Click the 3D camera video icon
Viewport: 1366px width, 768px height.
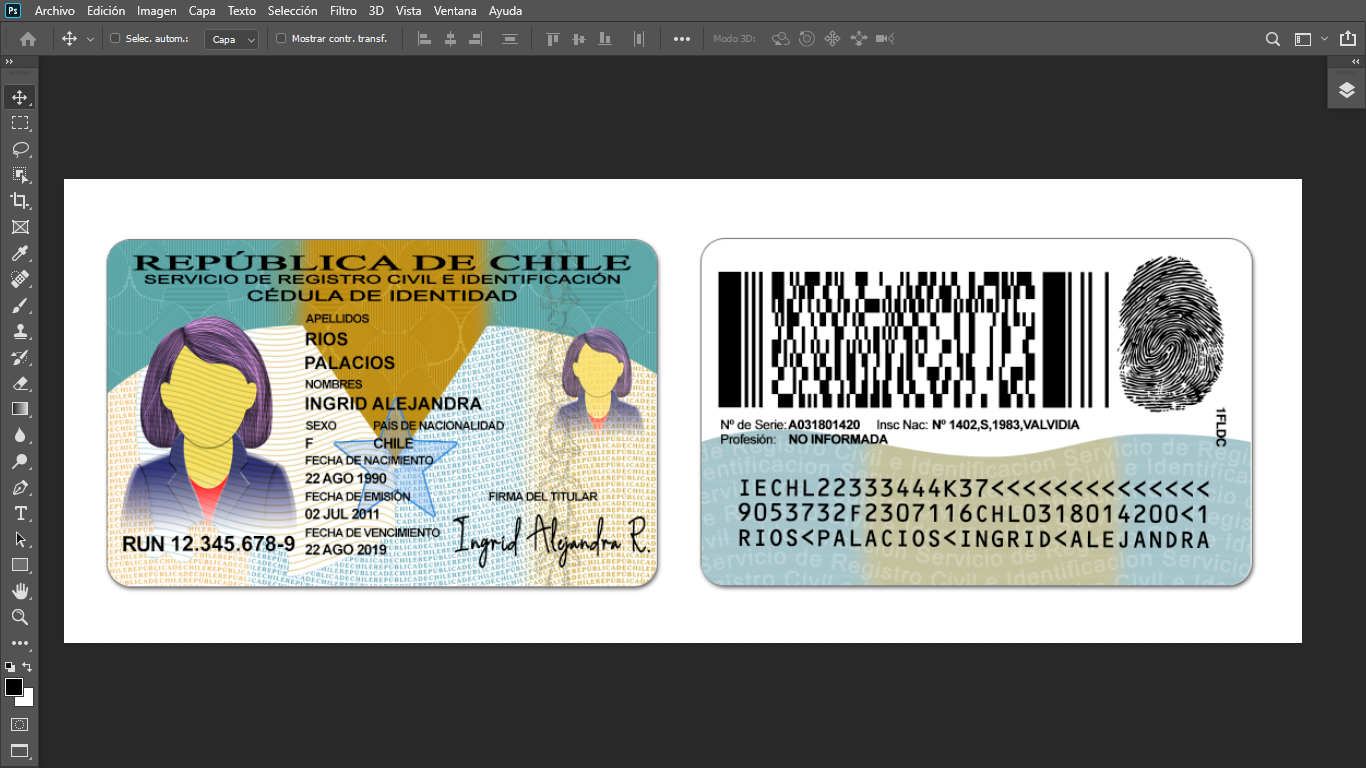point(884,39)
